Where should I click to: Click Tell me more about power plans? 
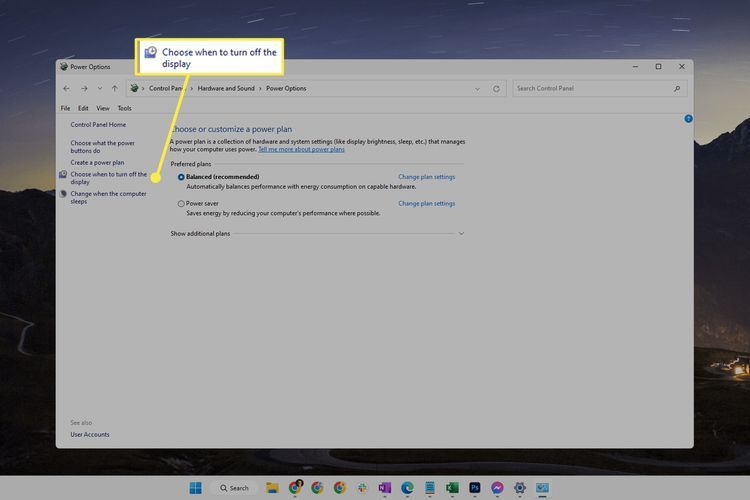tap(301, 150)
